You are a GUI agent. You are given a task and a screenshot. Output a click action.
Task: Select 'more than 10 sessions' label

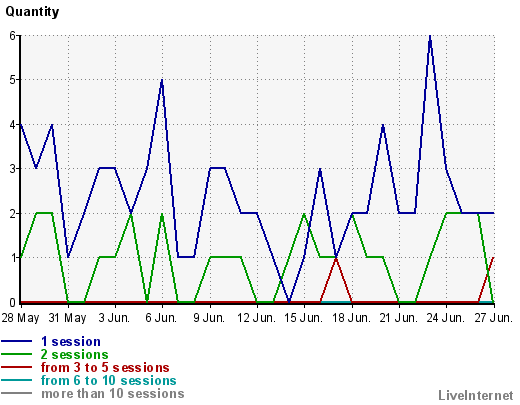(x=113, y=394)
